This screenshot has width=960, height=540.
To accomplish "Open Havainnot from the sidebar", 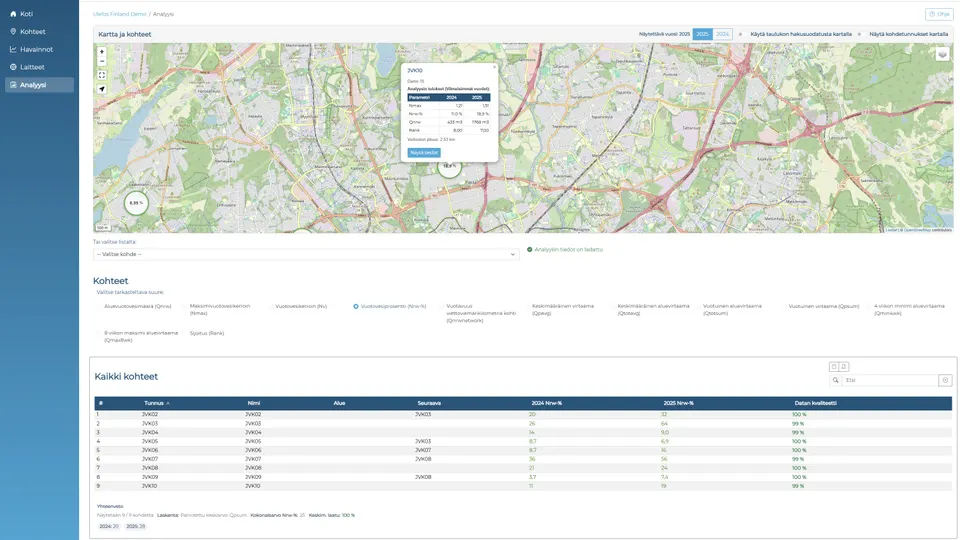I will pyautogui.click(x=39, y=49).
